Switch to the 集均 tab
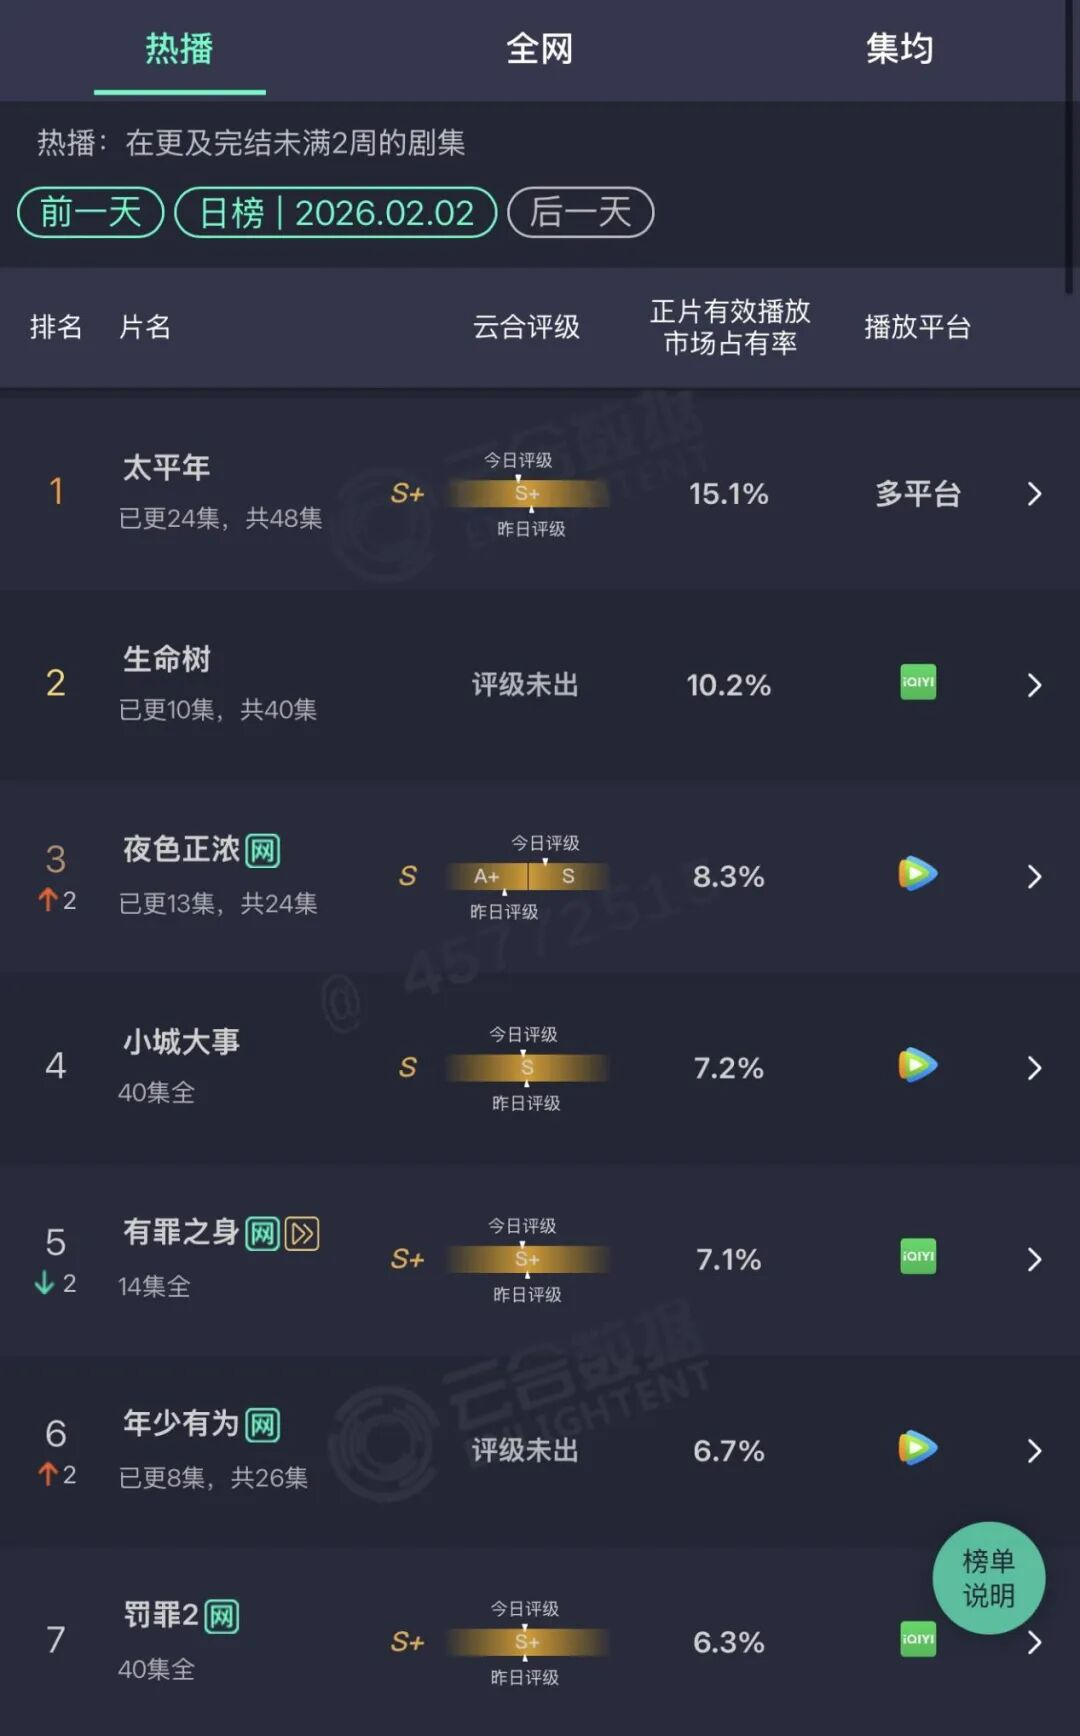Image resolution: width=1080 pixels, height=1736 pixels. [899, 48]
